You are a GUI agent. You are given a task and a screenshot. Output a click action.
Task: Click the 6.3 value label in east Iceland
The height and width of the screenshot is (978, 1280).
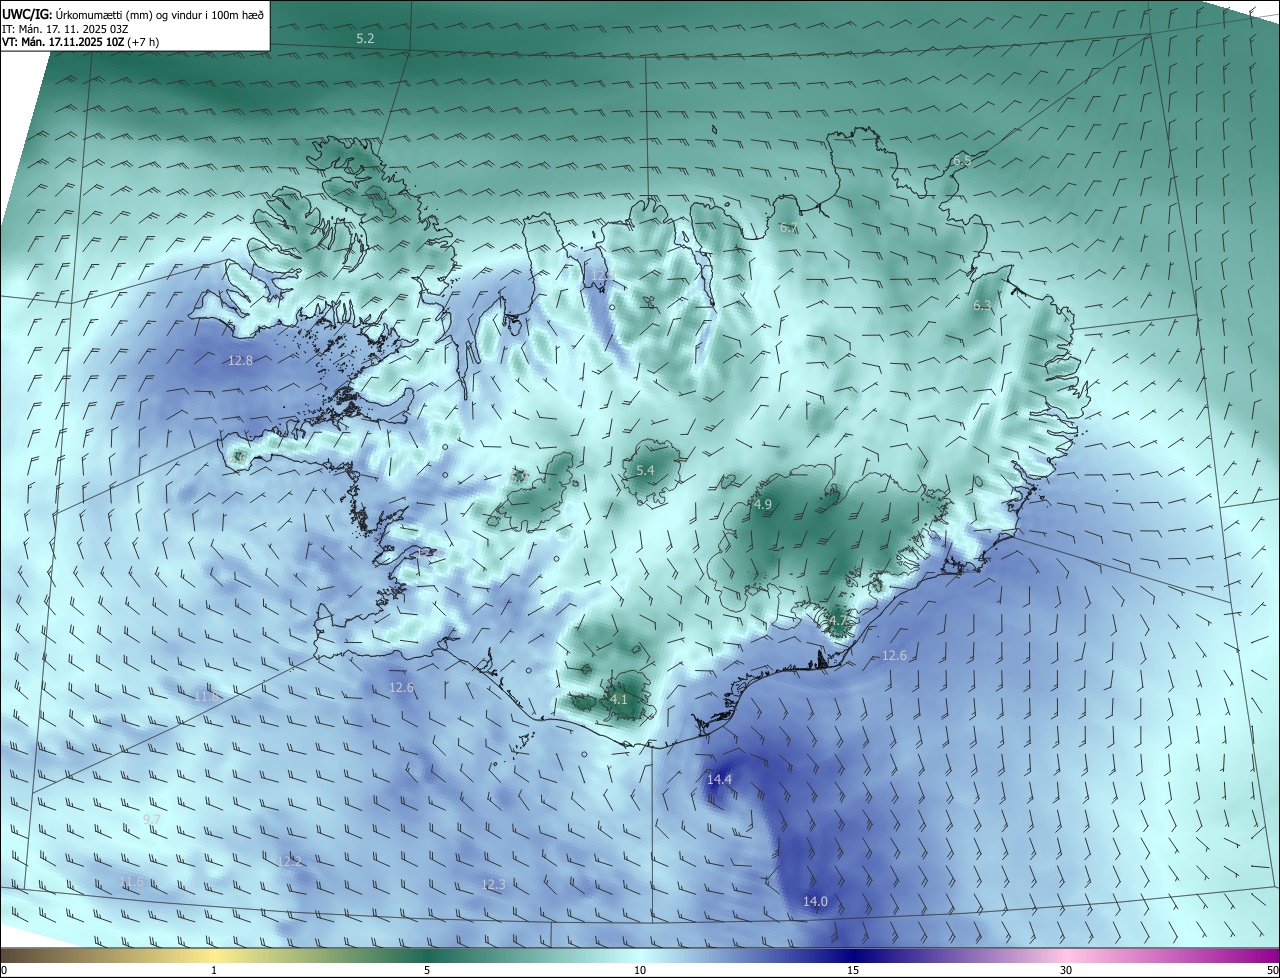(983, 306)
